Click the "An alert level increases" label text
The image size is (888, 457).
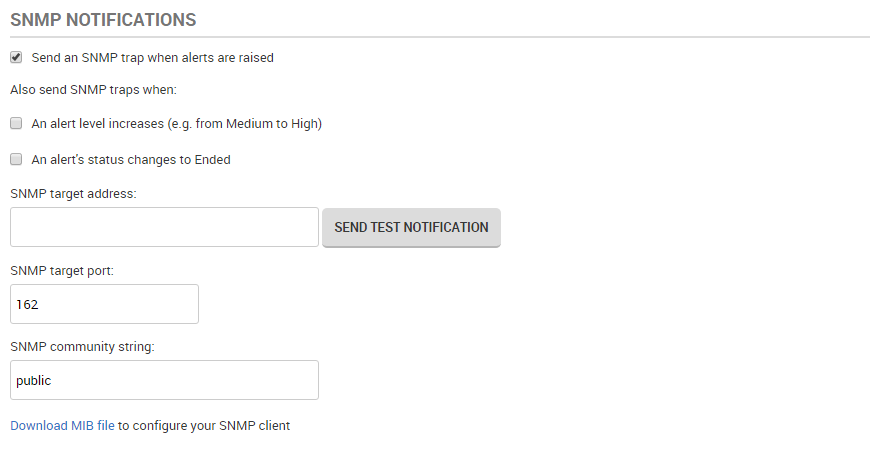[176, 124]
